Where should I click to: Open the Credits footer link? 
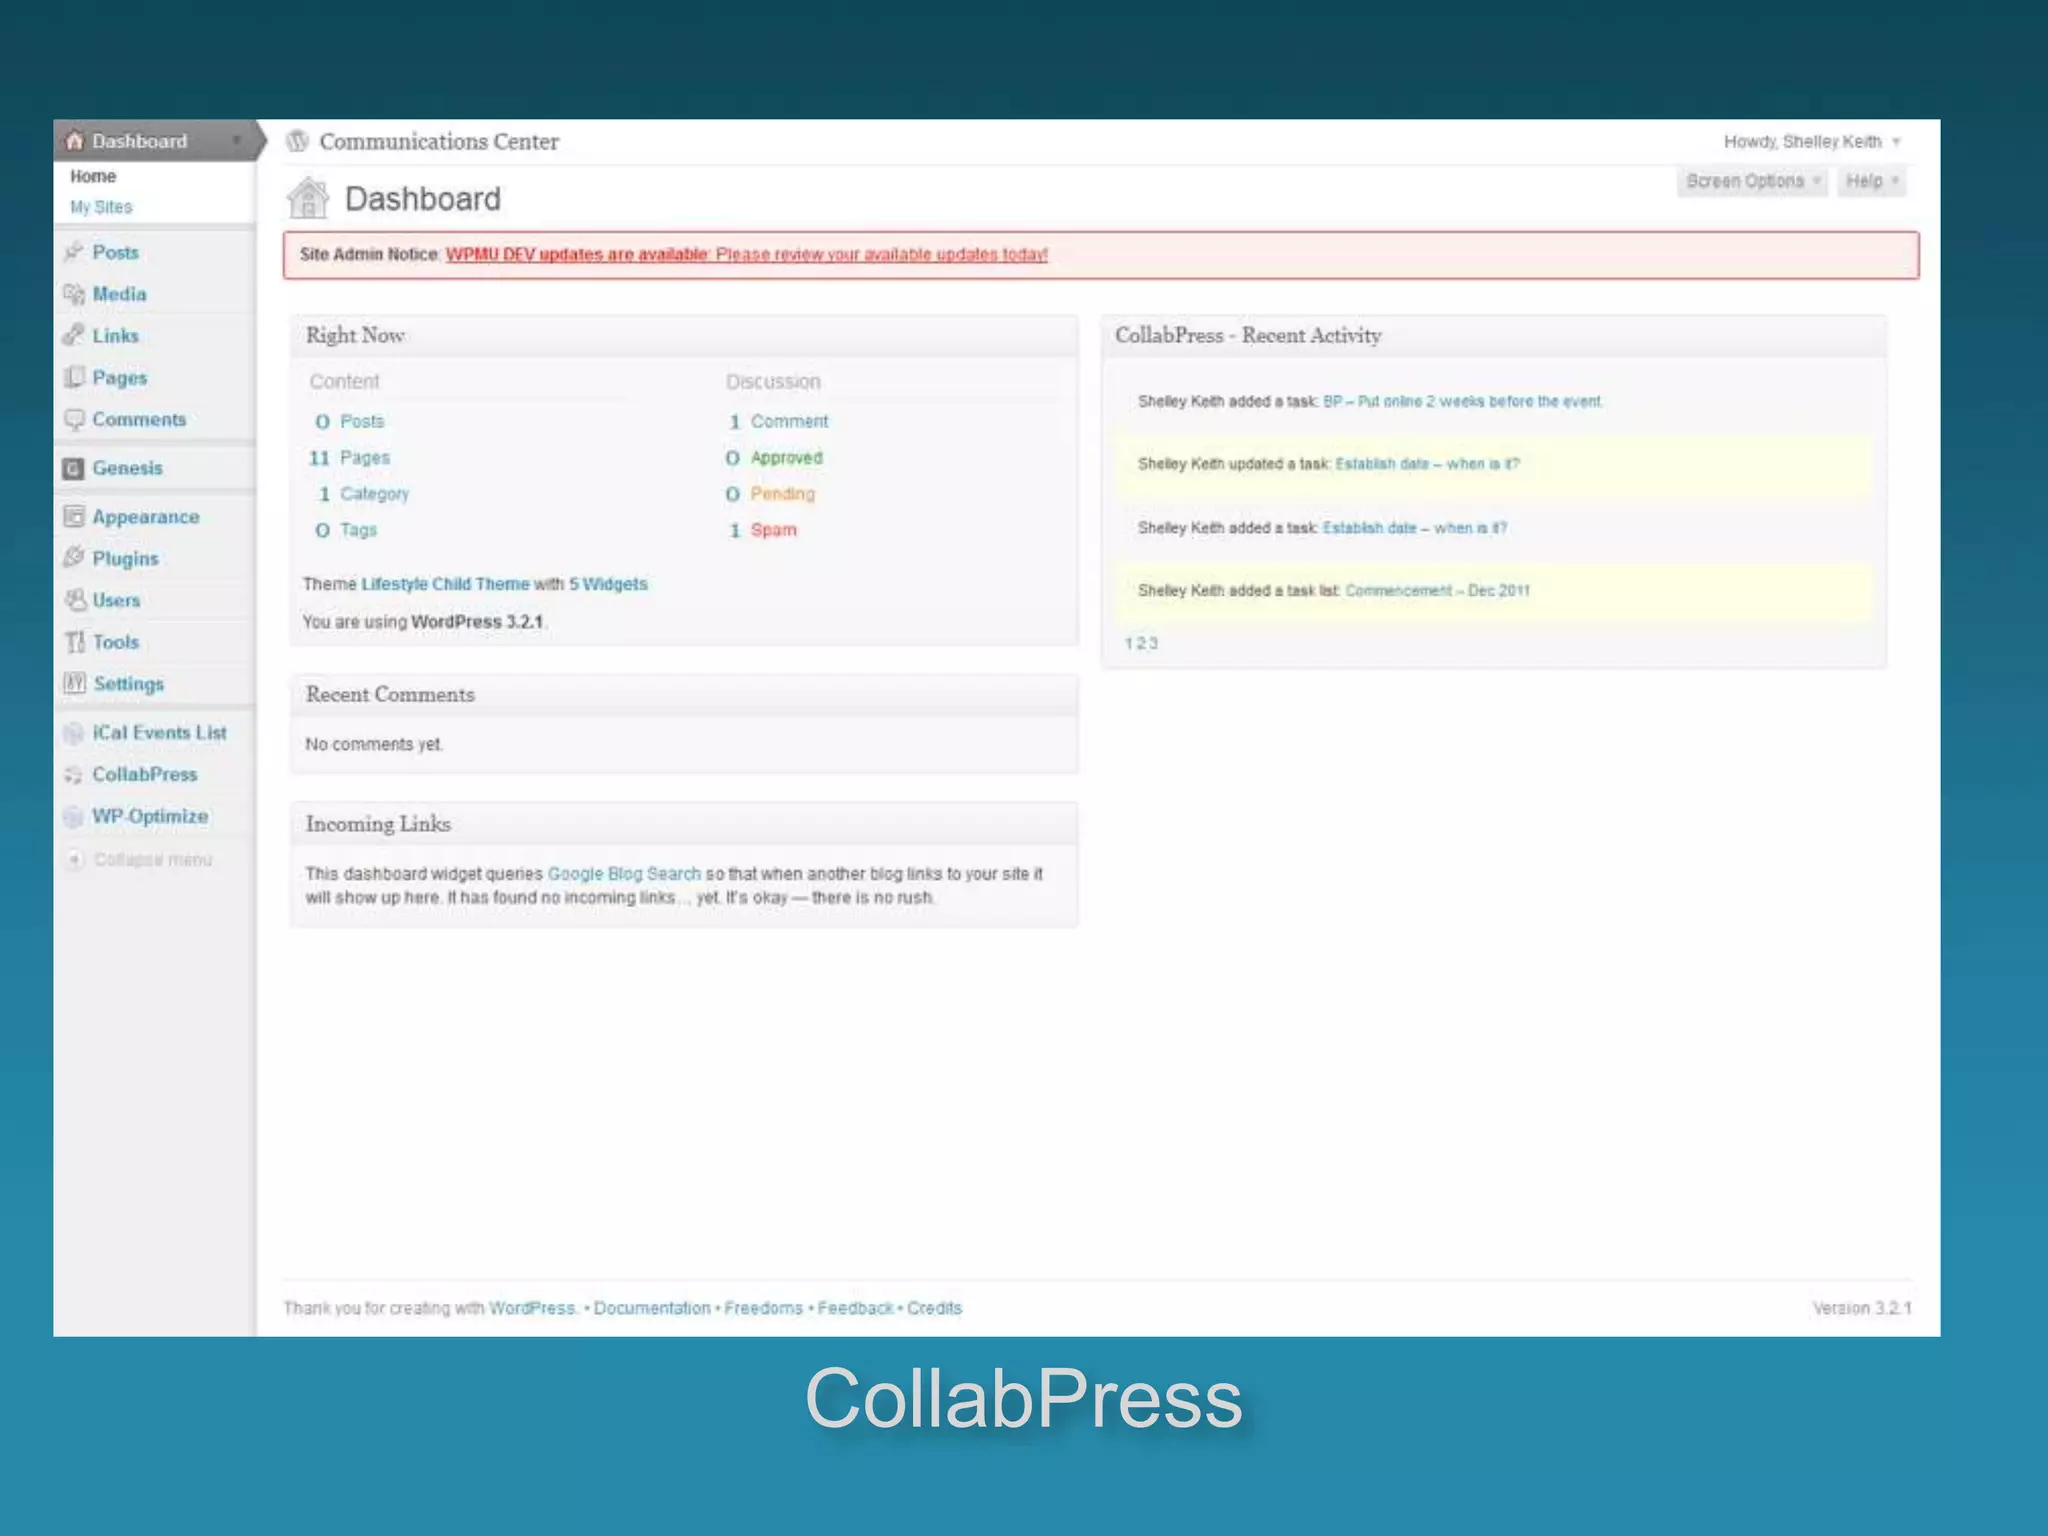pyautogui.click(x=934, y=1308)
